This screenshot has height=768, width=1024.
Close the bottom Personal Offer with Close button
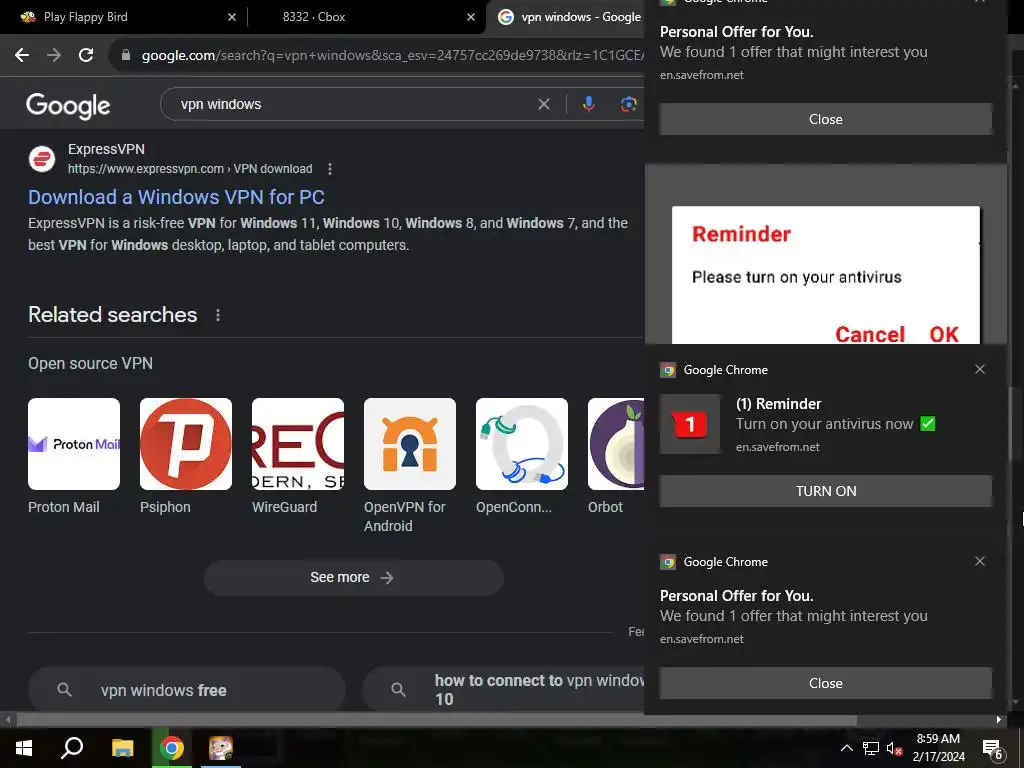coord(825,683)
